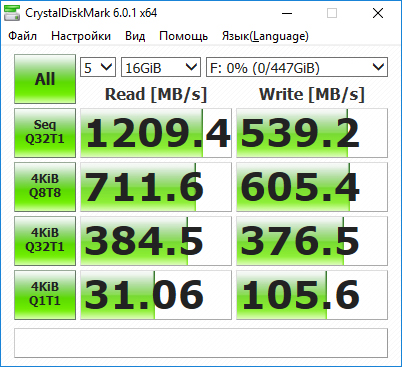Click the sequential read result 1209.4
402x367 pixels.
click(156, 133)
